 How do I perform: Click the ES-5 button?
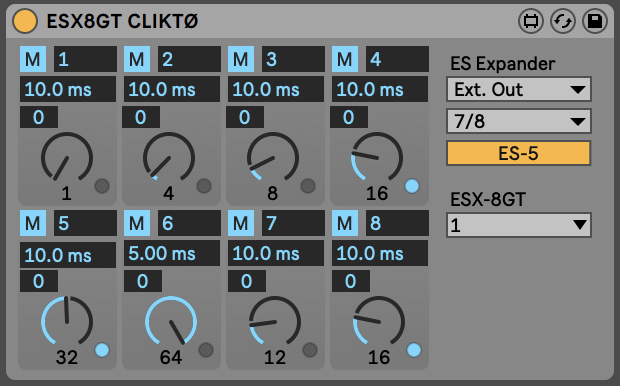pyautogui.click(x=519, y=153)
